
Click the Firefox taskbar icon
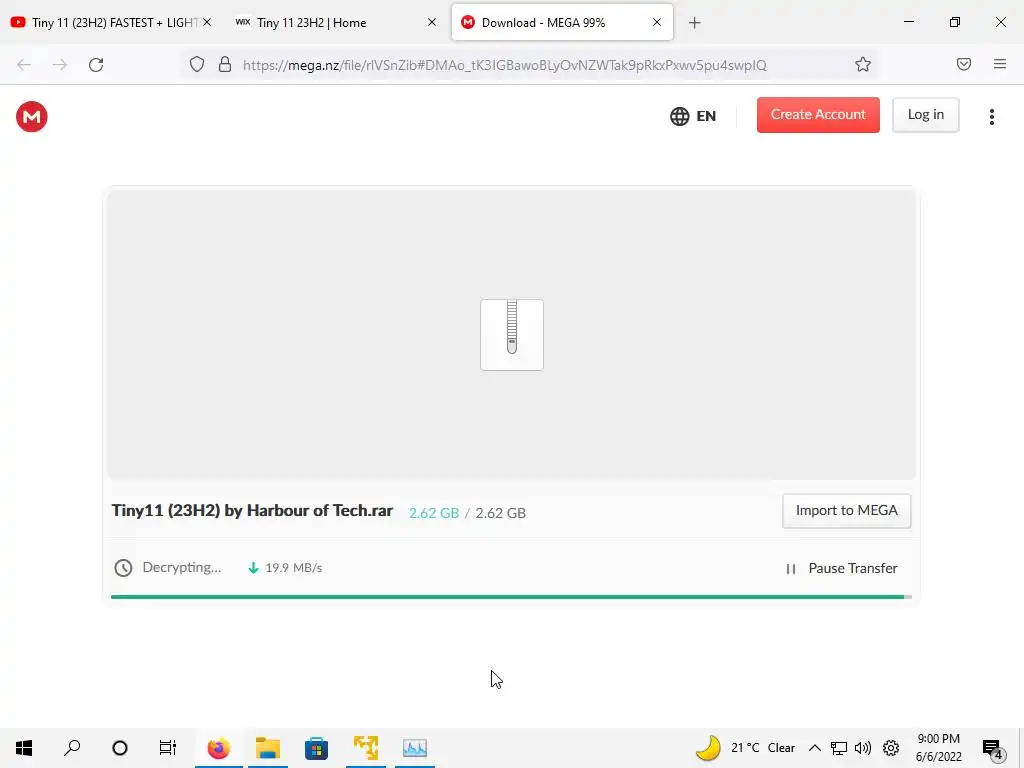click(219, 748)
